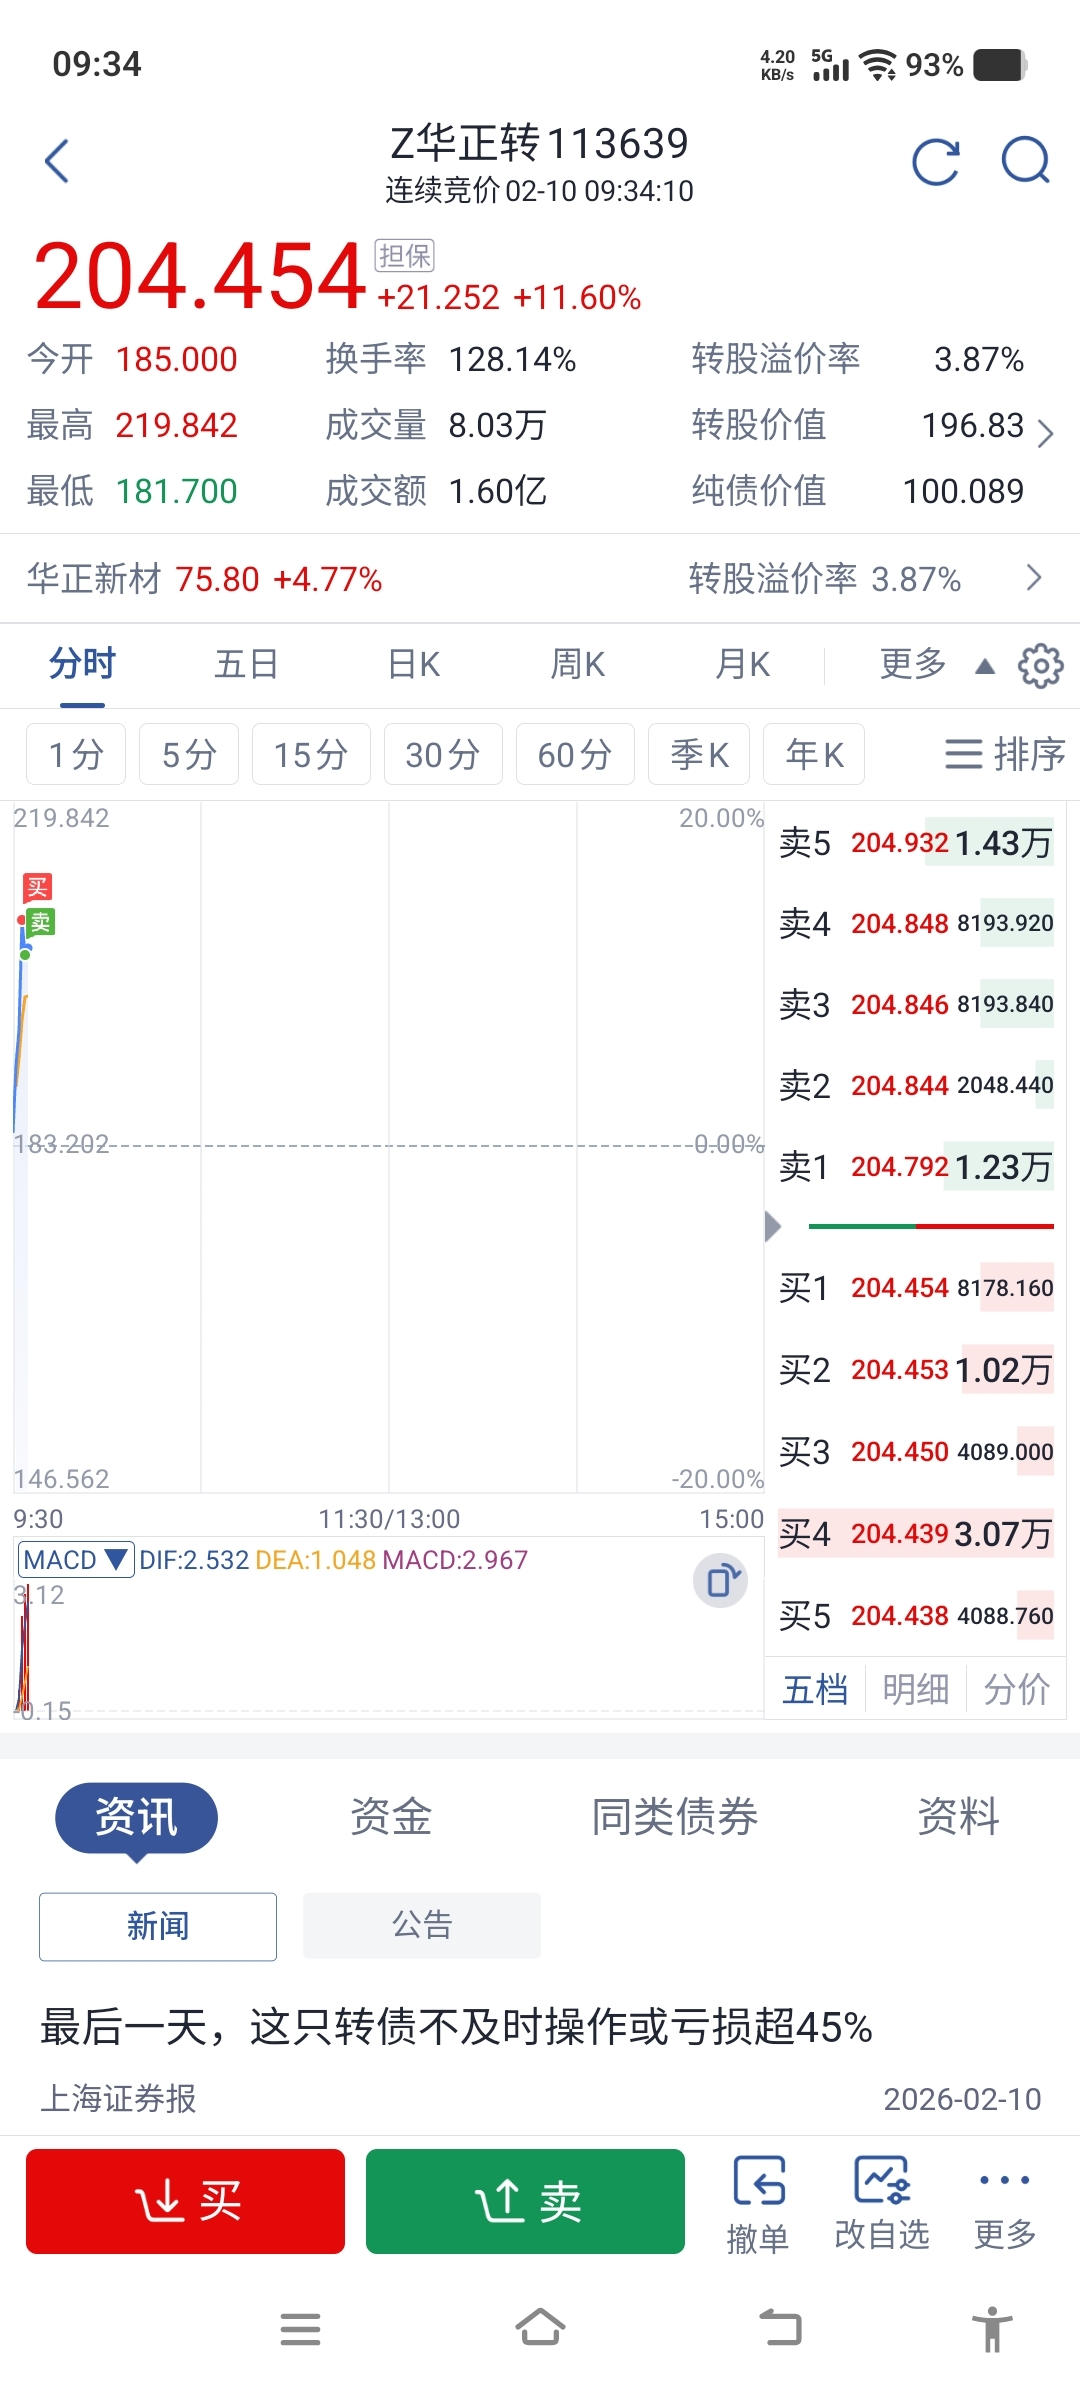Open chart settings gear icon
Screen dimensions: 1080x2392
click(x=1040, y=666)
